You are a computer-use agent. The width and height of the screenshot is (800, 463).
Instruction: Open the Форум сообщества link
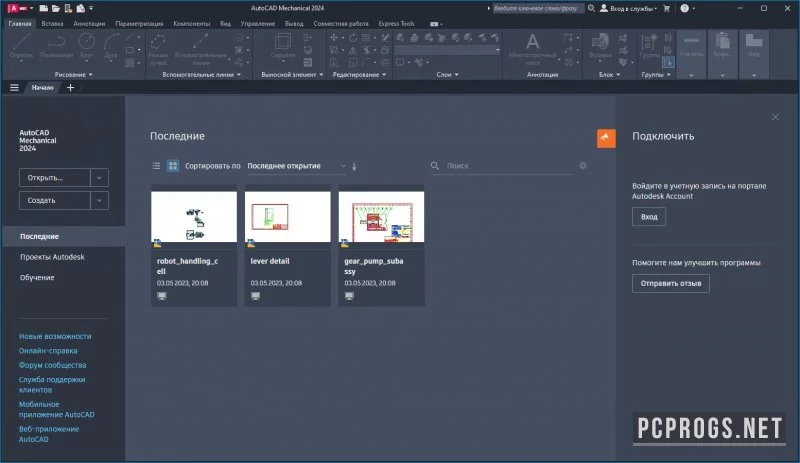click(x=53, y=365)
